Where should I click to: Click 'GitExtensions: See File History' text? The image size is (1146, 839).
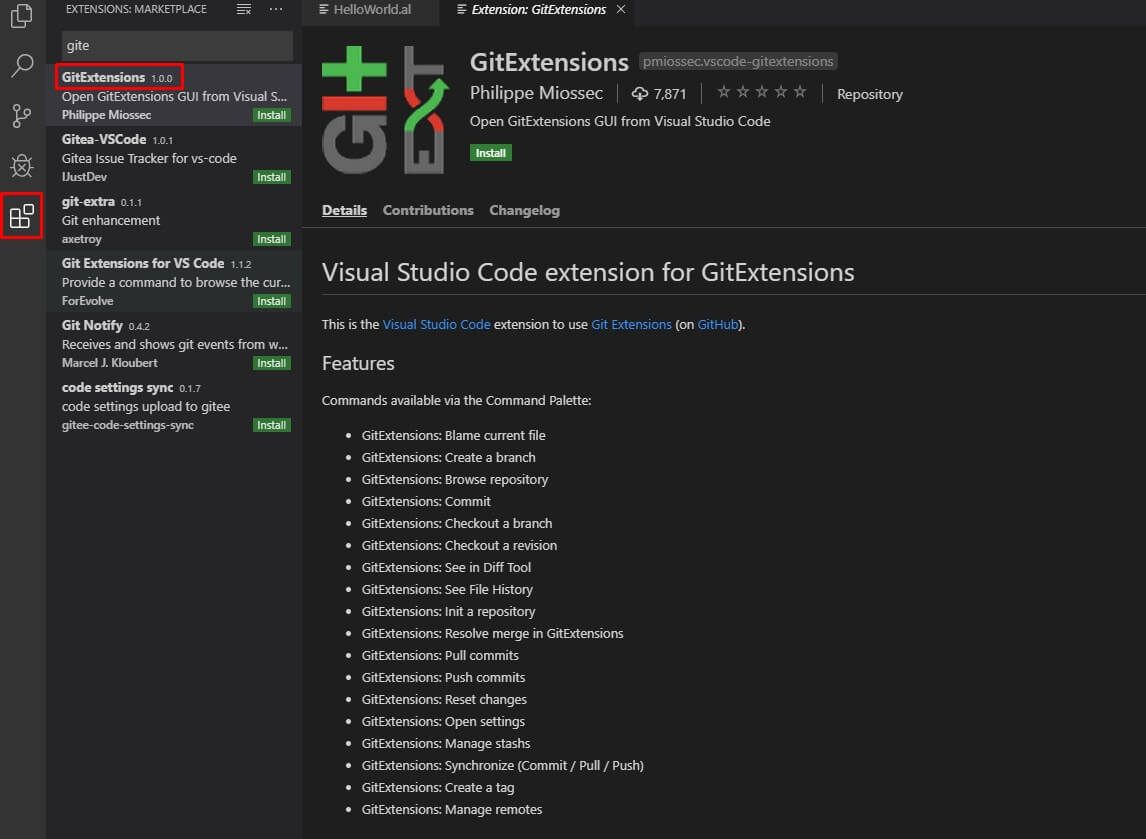pos(447,589)
